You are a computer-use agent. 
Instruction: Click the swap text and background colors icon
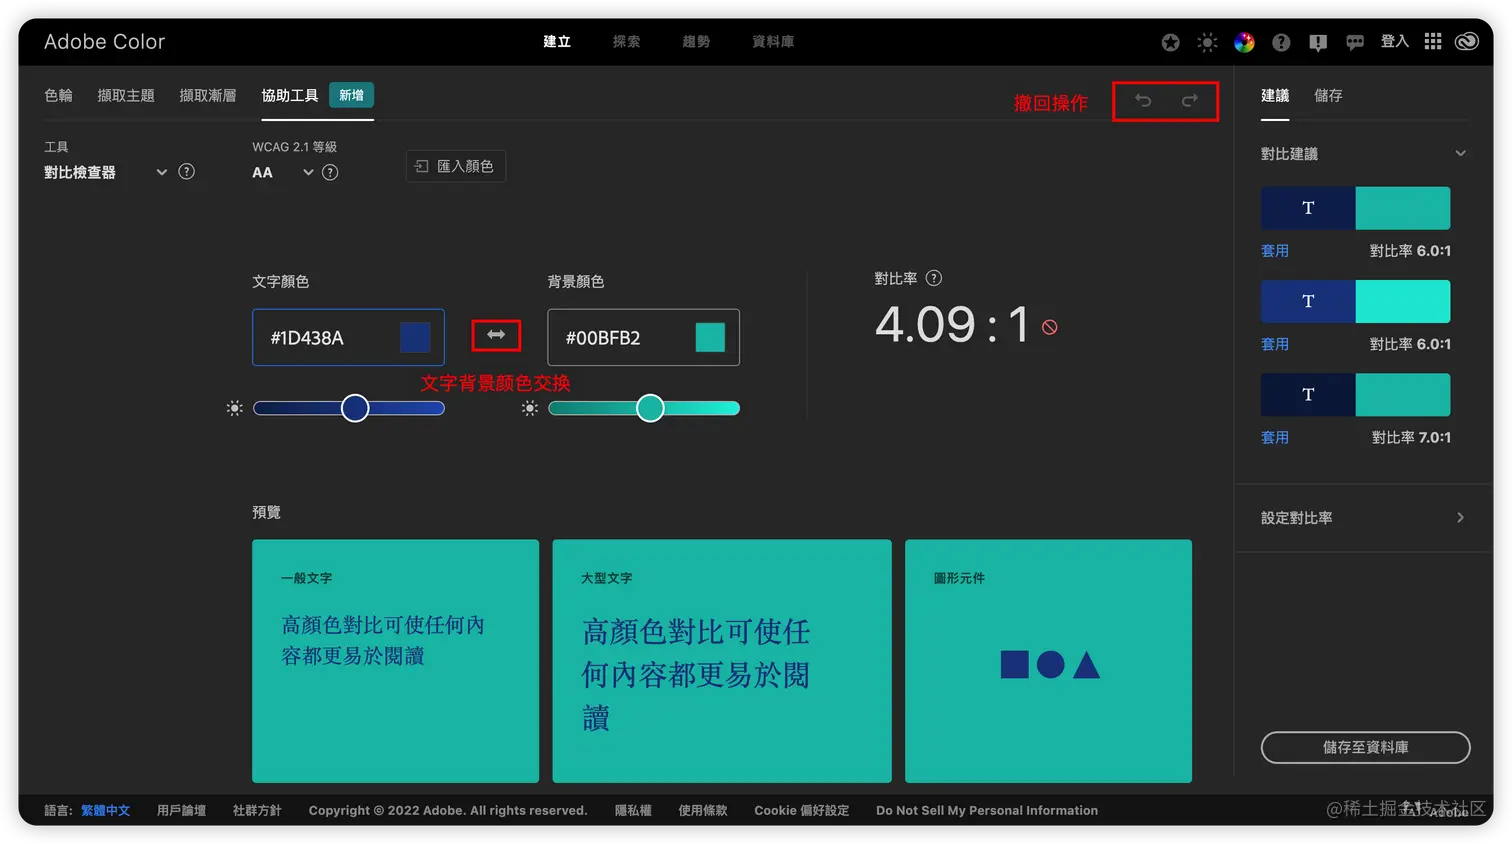pos(495,336)
